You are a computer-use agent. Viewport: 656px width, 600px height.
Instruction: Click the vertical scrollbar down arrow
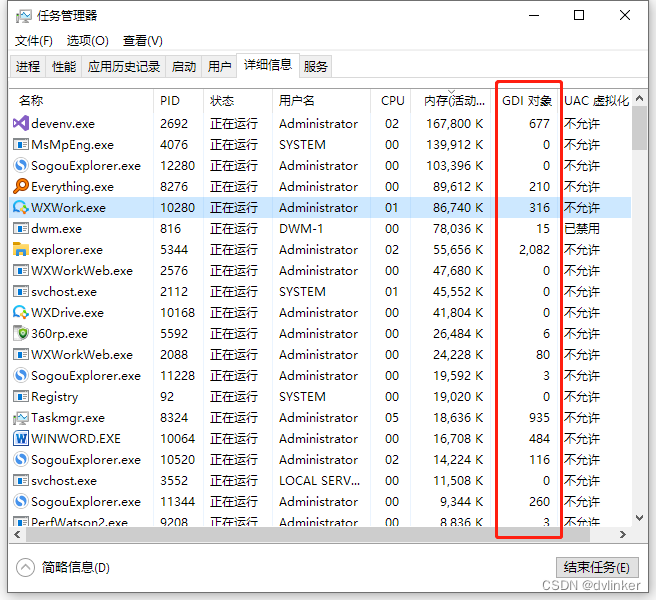(x=639, y=518)
